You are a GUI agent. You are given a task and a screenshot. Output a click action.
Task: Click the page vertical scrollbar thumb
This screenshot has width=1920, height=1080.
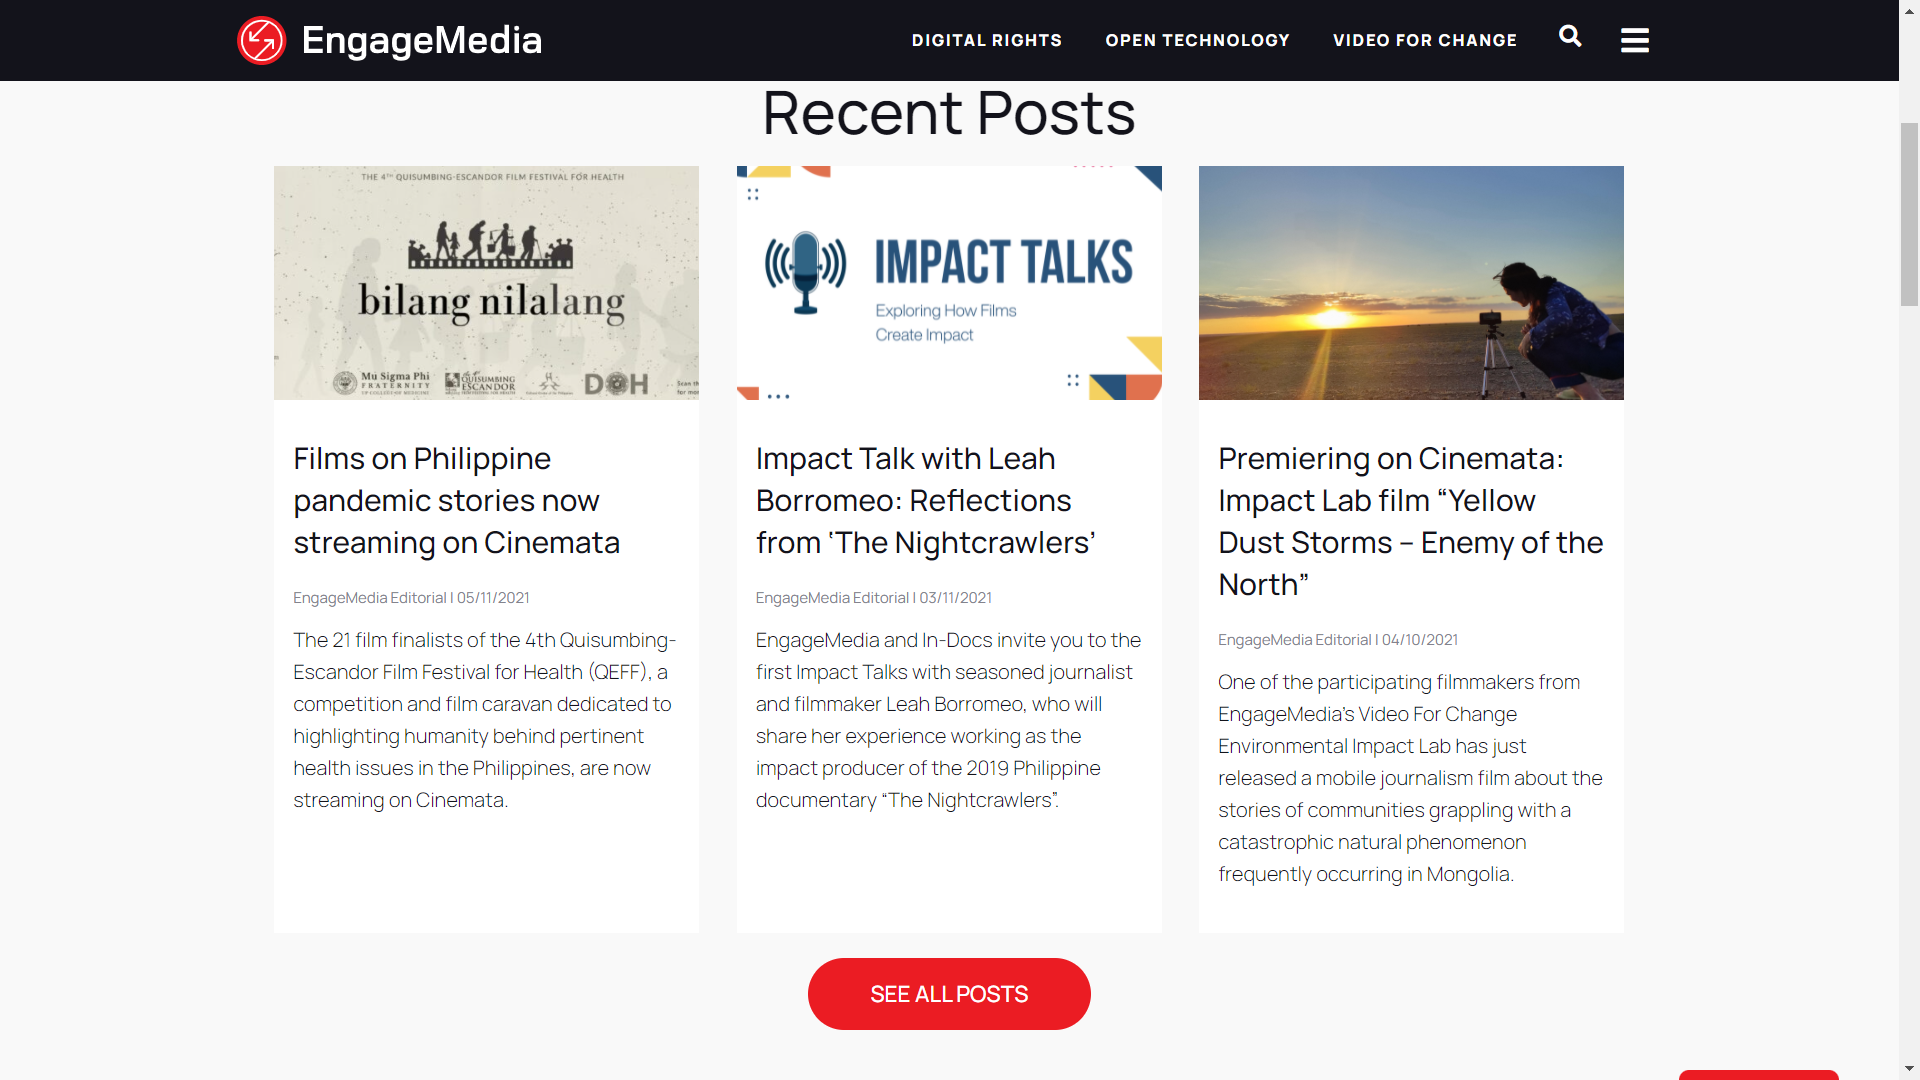click(1910, 213)
